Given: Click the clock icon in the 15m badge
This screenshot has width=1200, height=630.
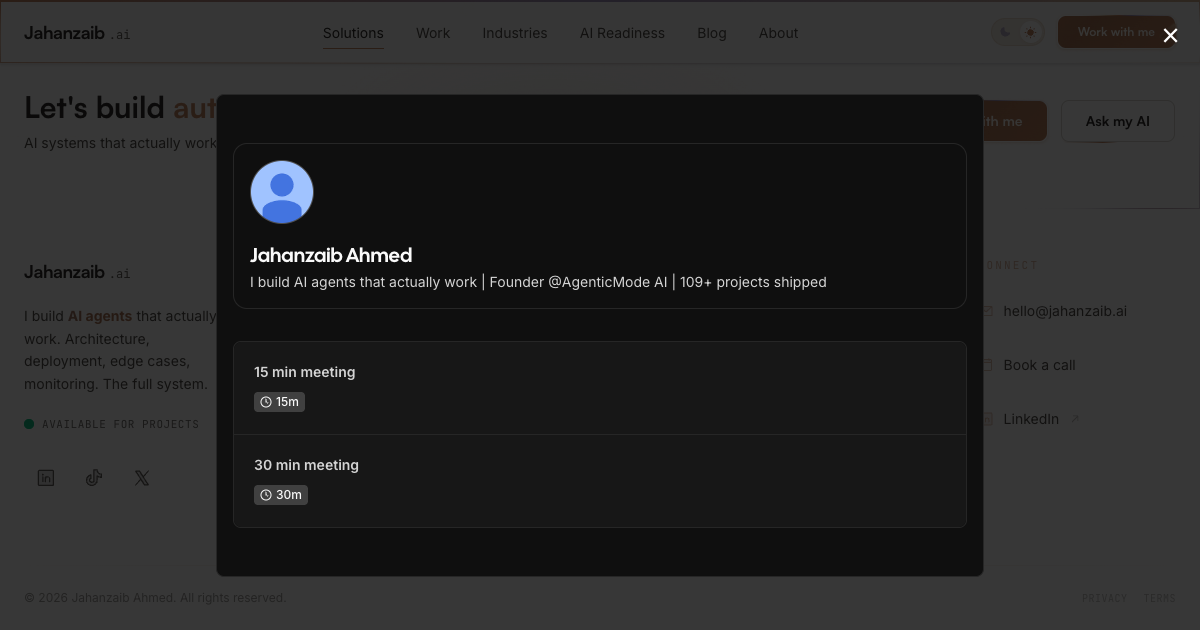Looking at the screenshot, I should click(265, 401).
